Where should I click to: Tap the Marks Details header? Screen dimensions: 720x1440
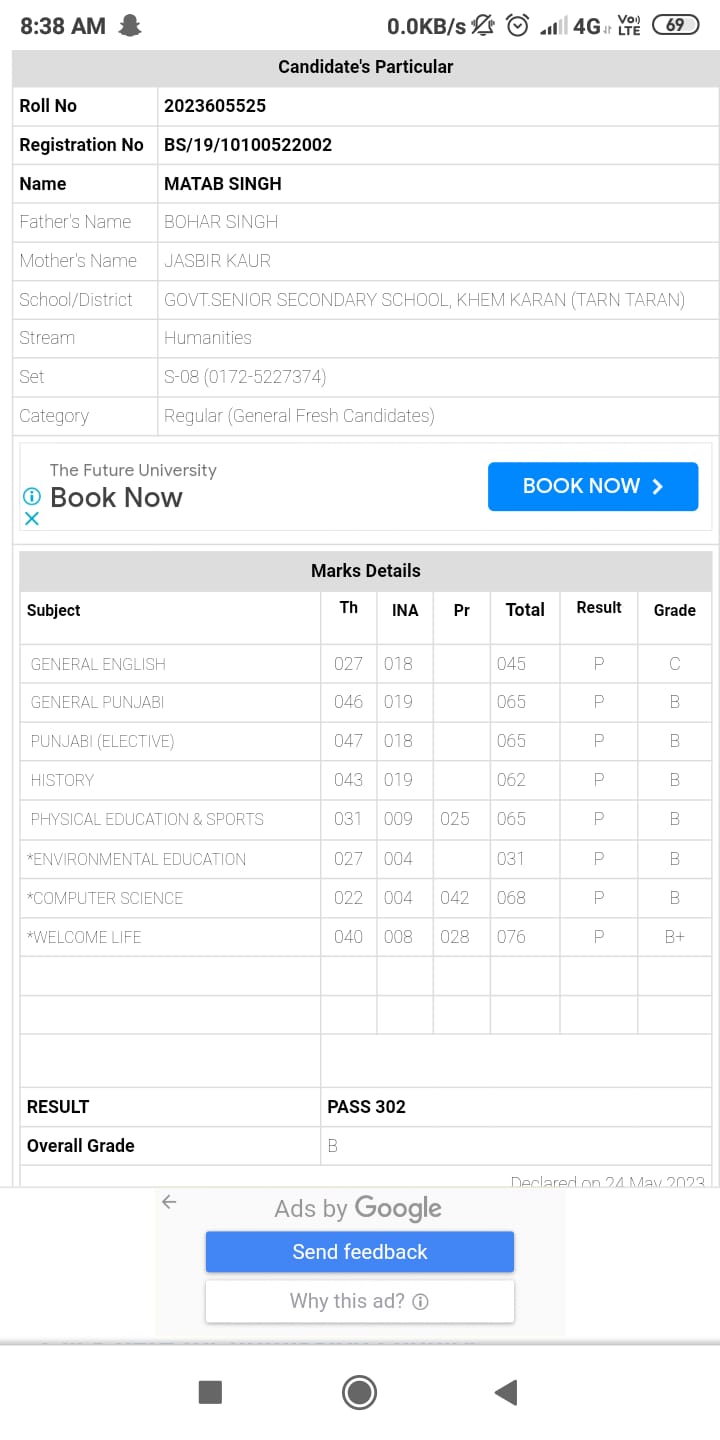[366, 571]
